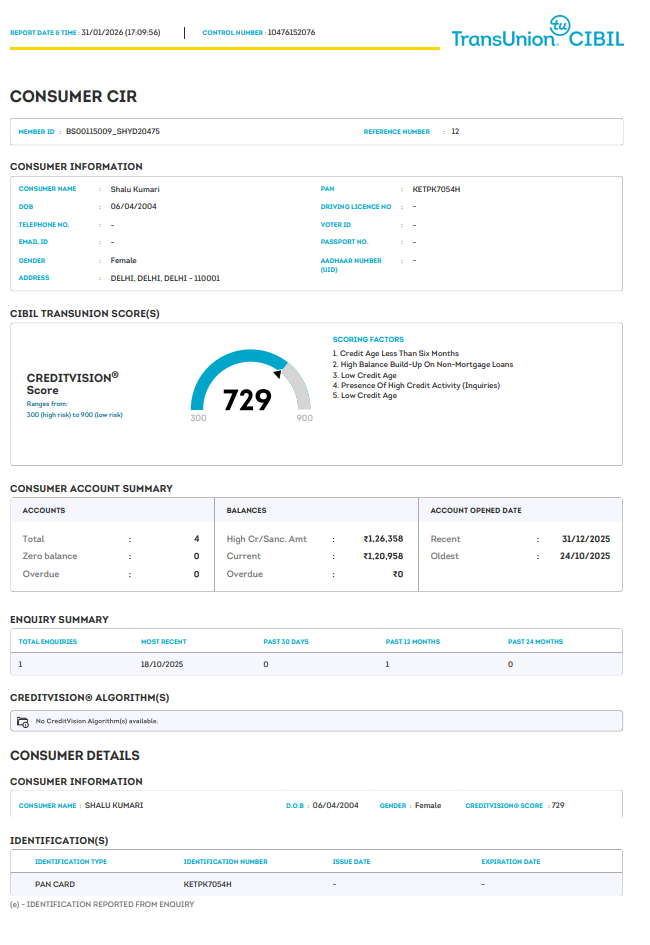The image size is (650, 945).
Task: Select recent account date 31/12/2025
Action: tap(586, 539)
